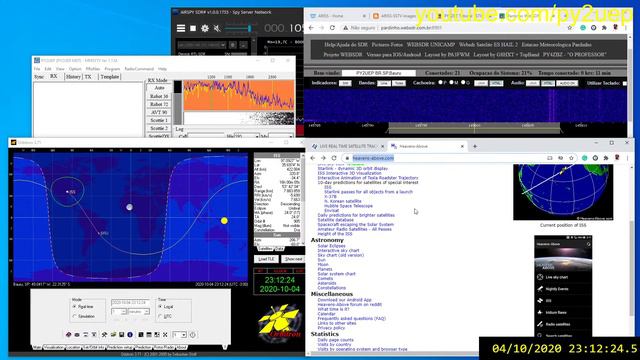Stop the radio in SDR# window
Screen dimensions: 640x360
193,28
